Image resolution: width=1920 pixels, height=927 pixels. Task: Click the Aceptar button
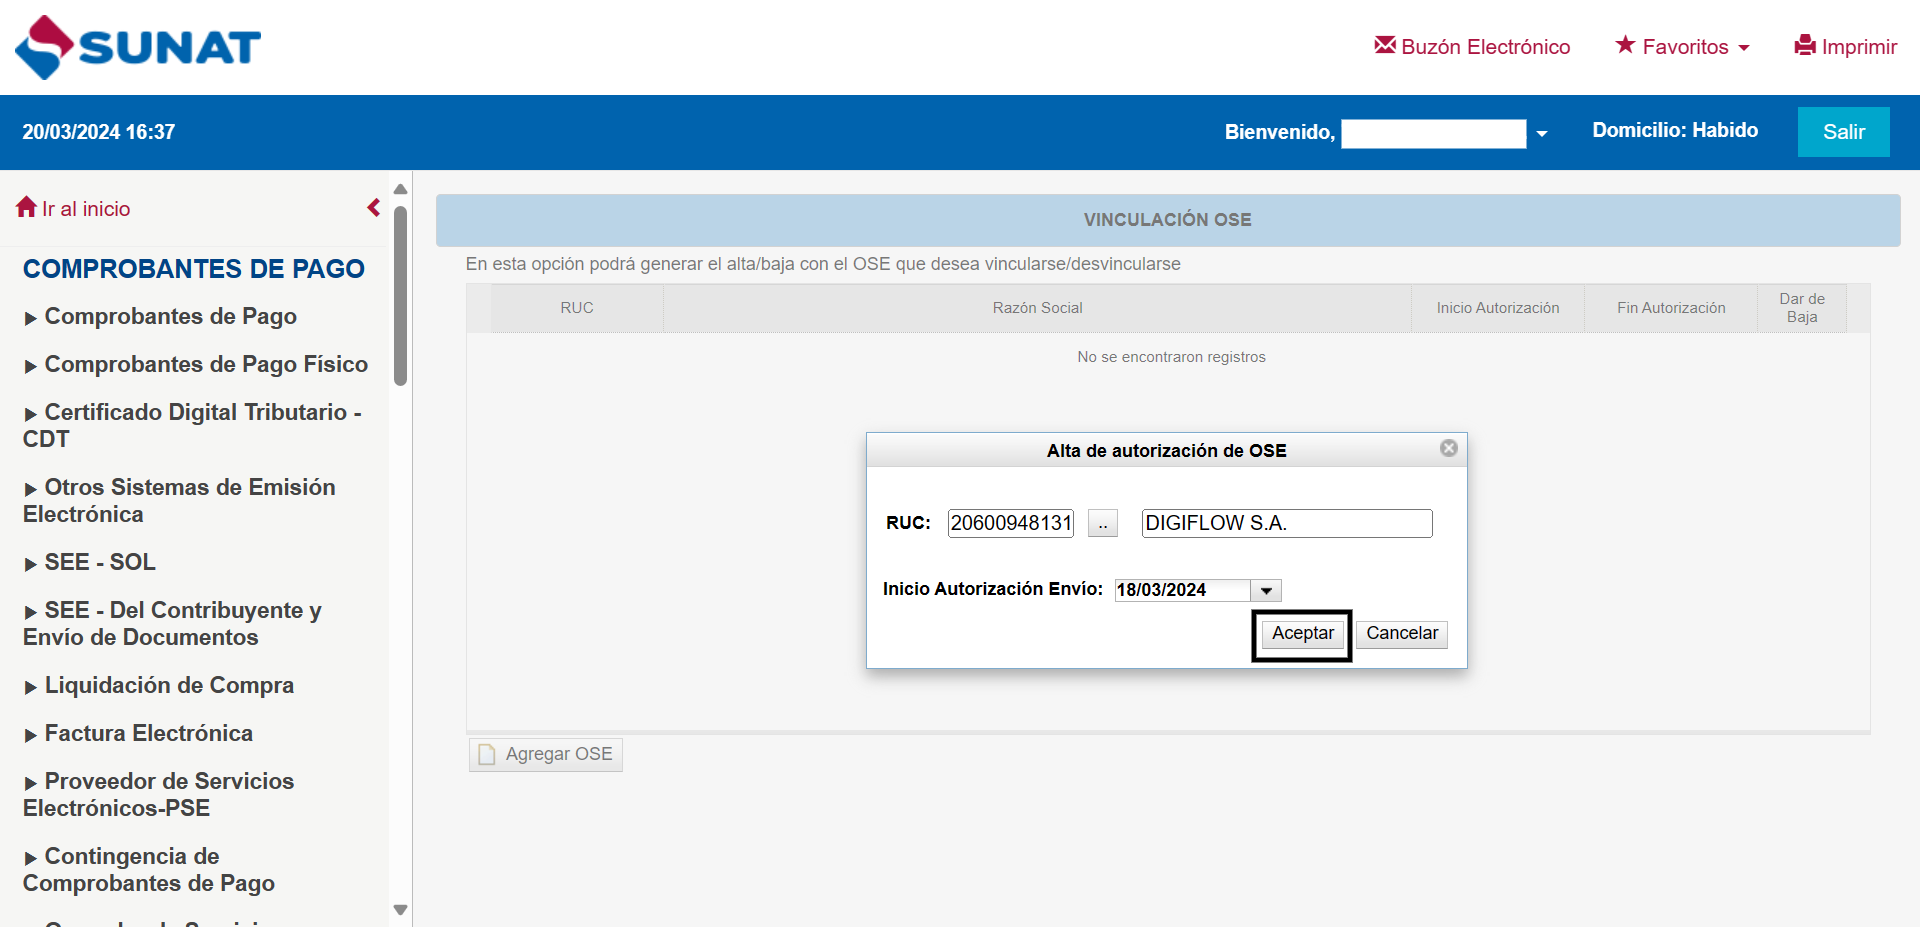1302,634
